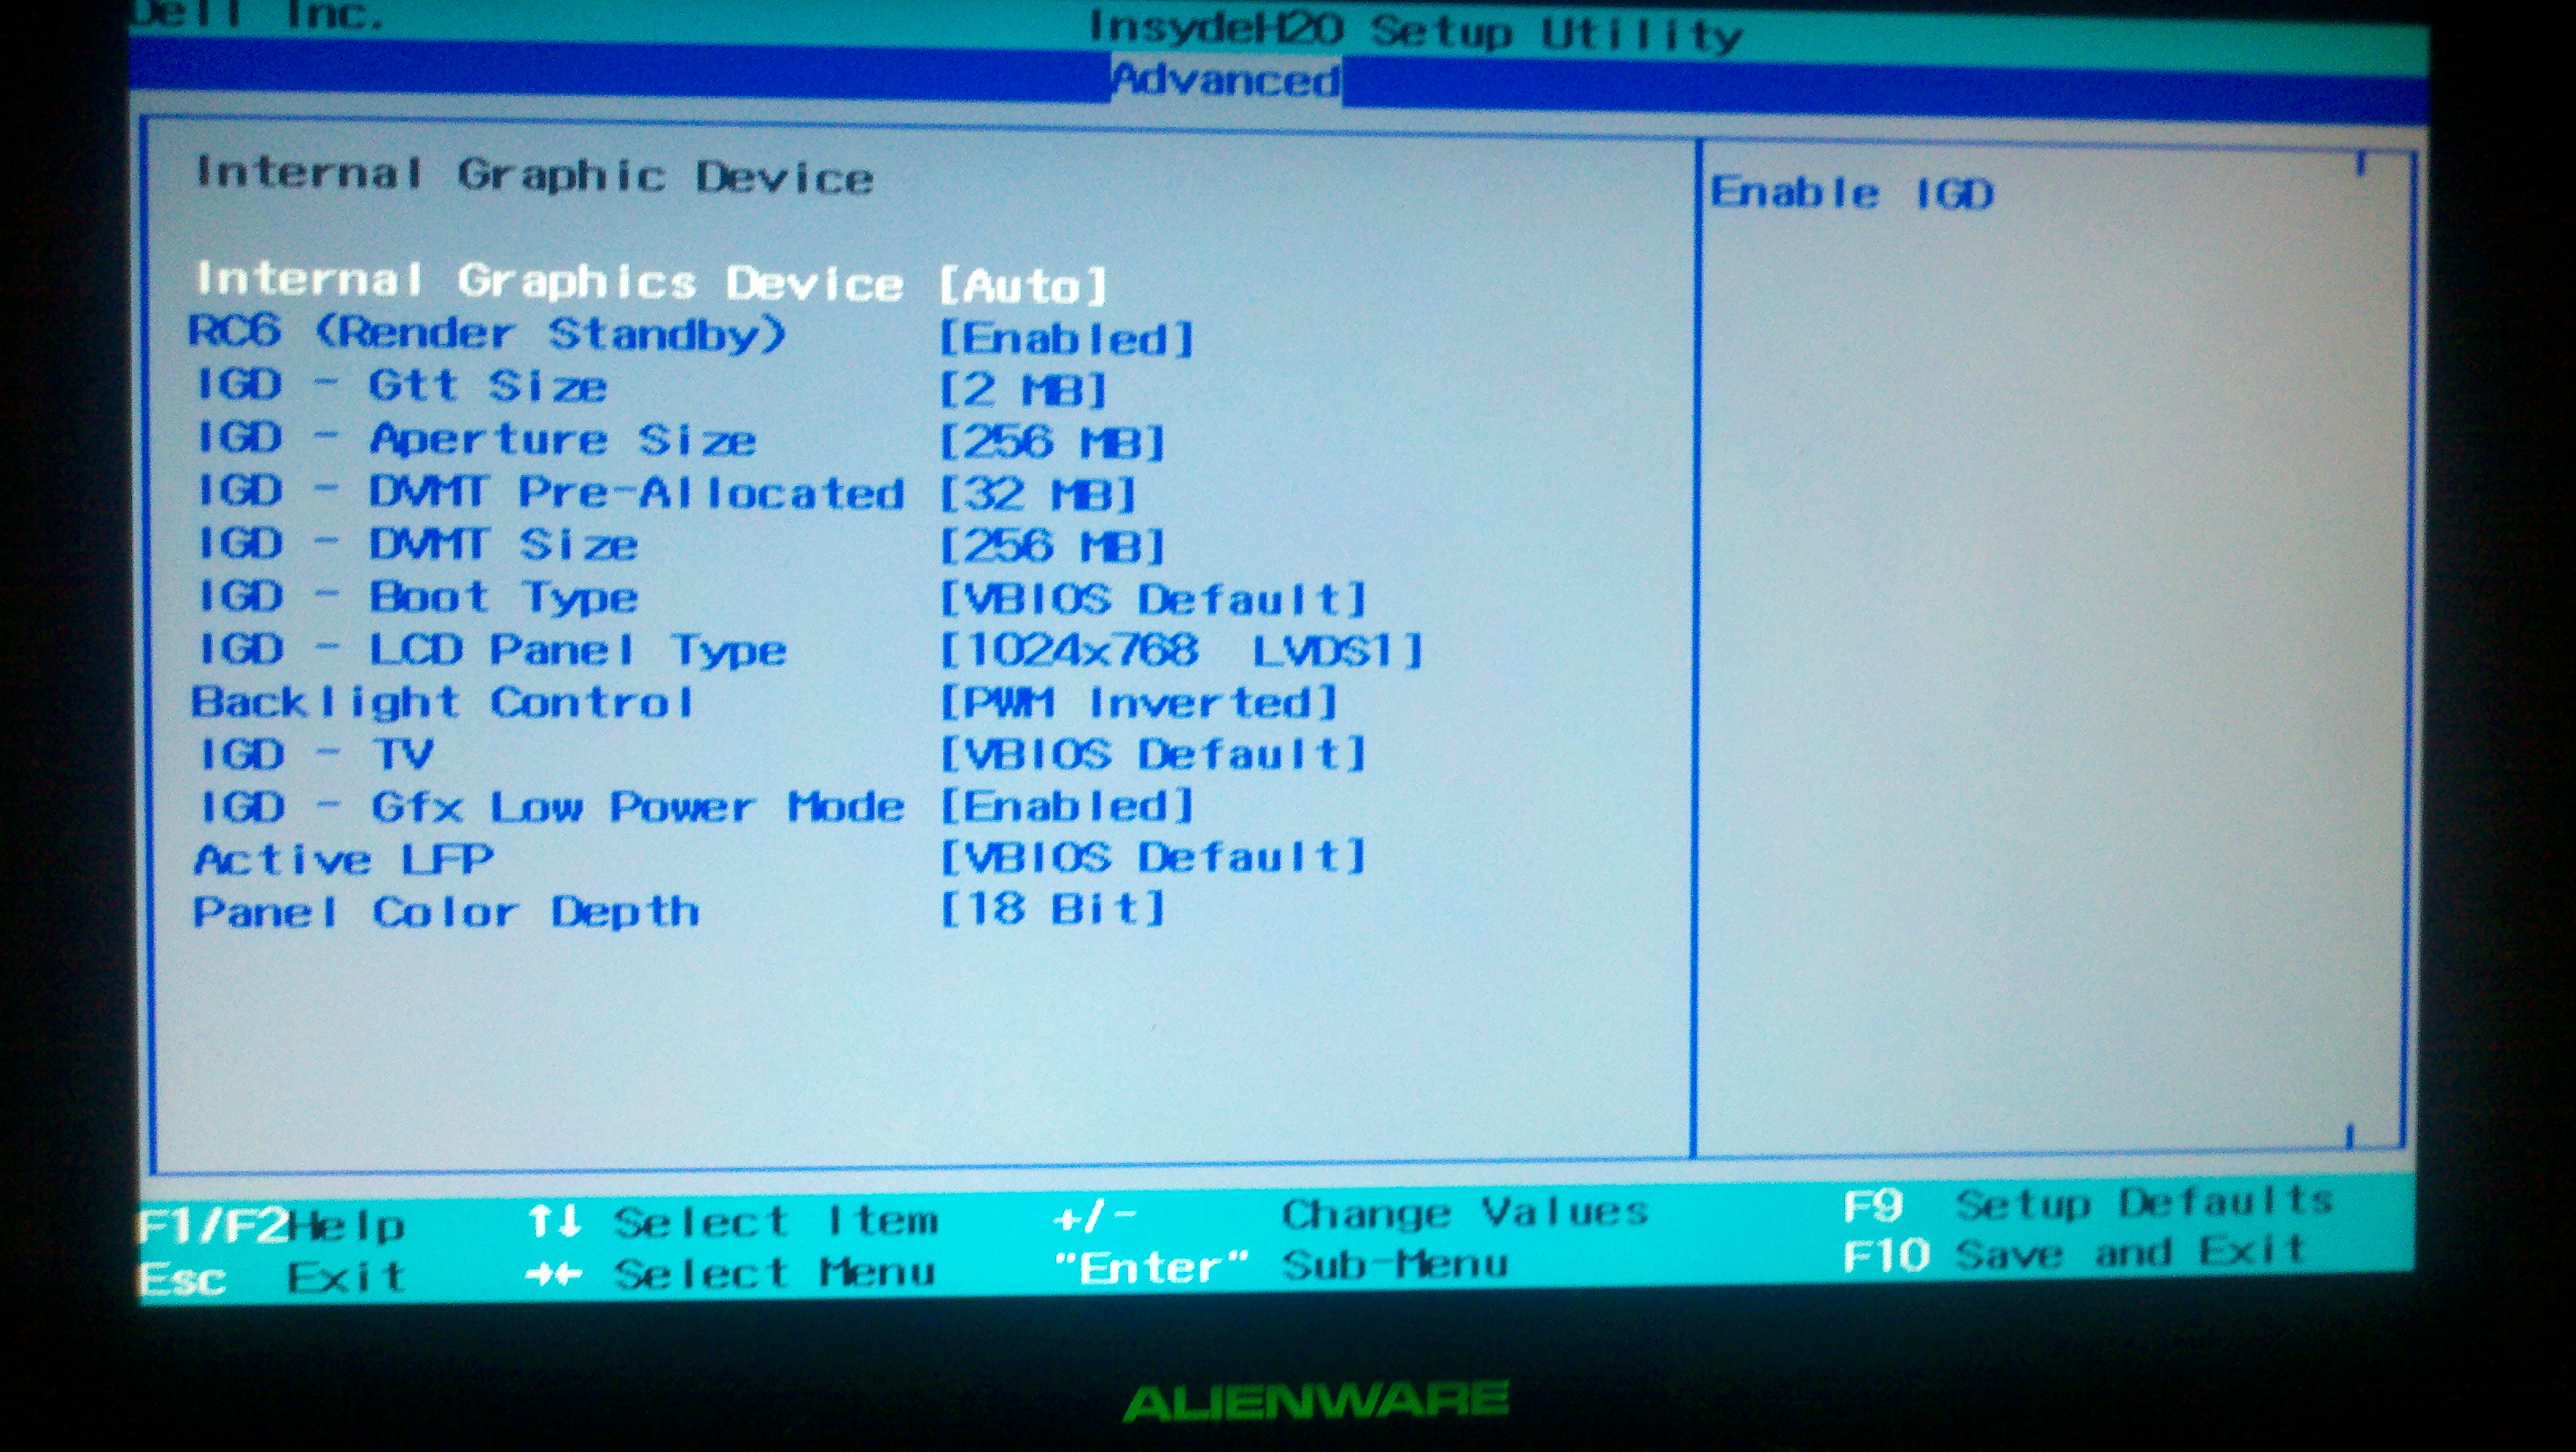Open IGD - Aperture Size [256 MB] option
The height and width of the screenshot is (1452, 2576).
[1052, 442]
